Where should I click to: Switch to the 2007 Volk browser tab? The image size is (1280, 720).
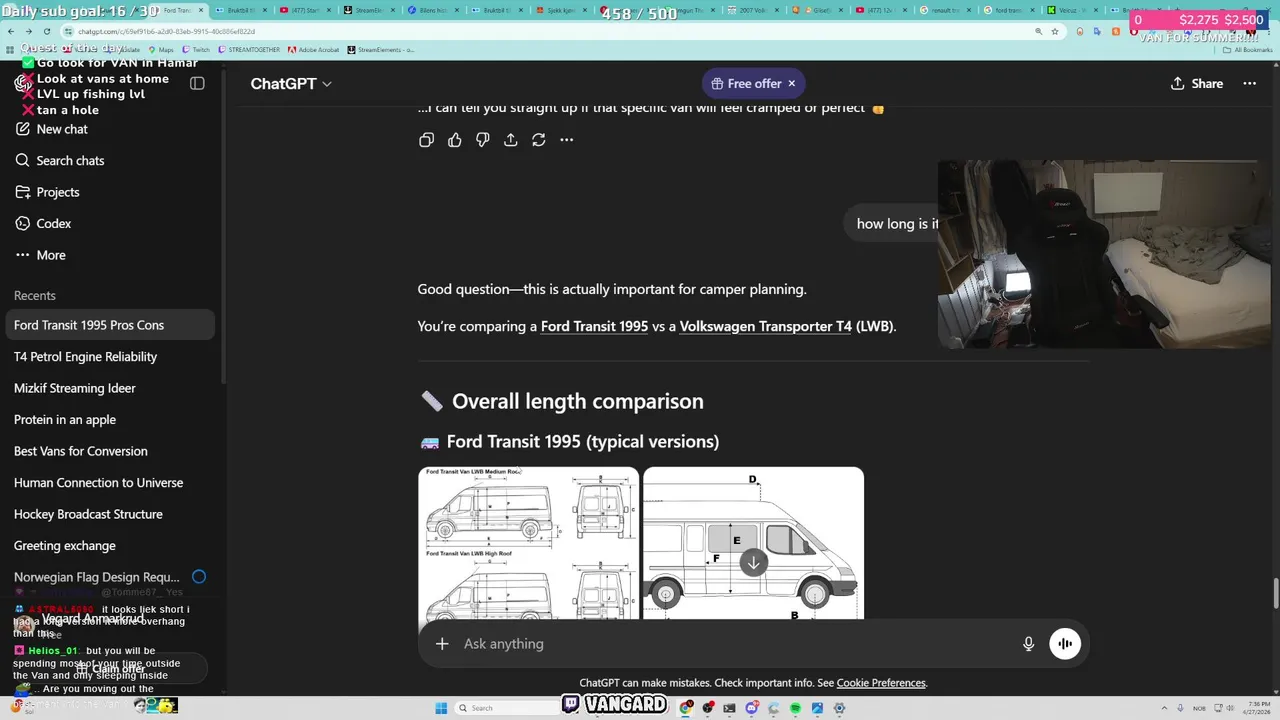click(753, 10)
